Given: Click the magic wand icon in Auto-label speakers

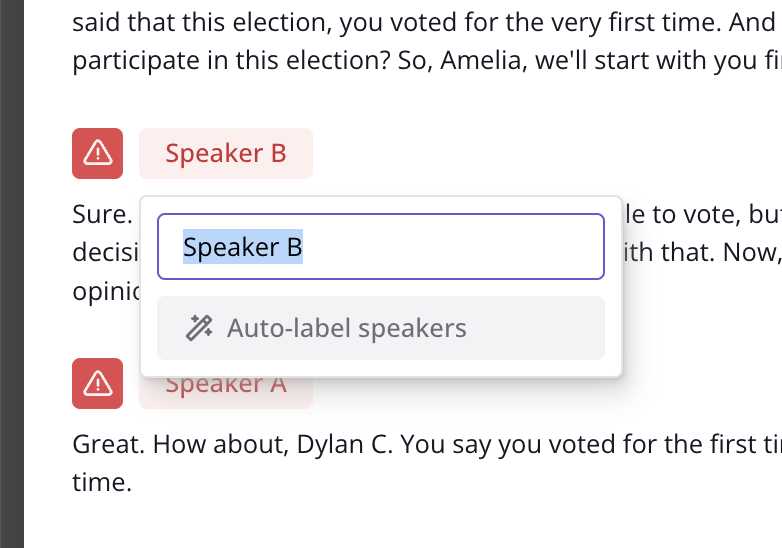Looking at the screenshot, I should 199,328.
